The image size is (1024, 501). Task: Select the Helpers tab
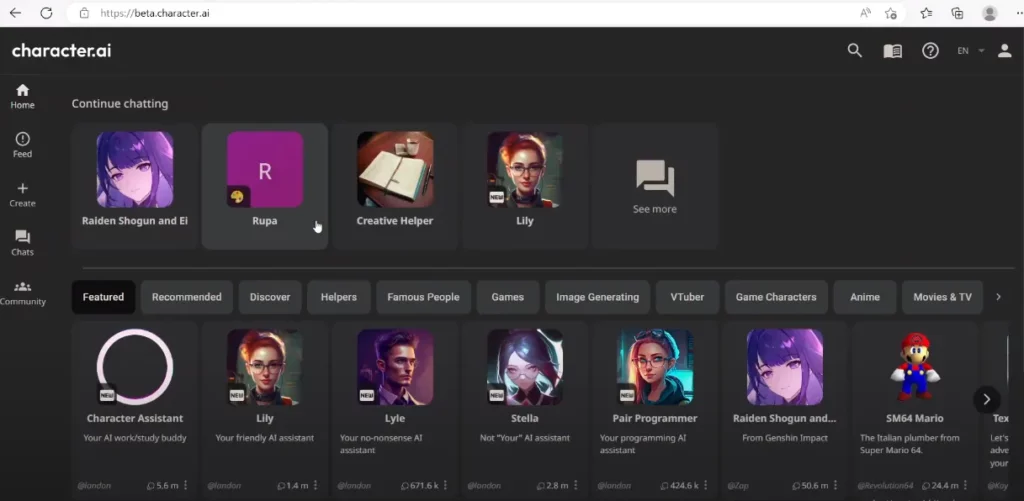click(x=339, y=297)
